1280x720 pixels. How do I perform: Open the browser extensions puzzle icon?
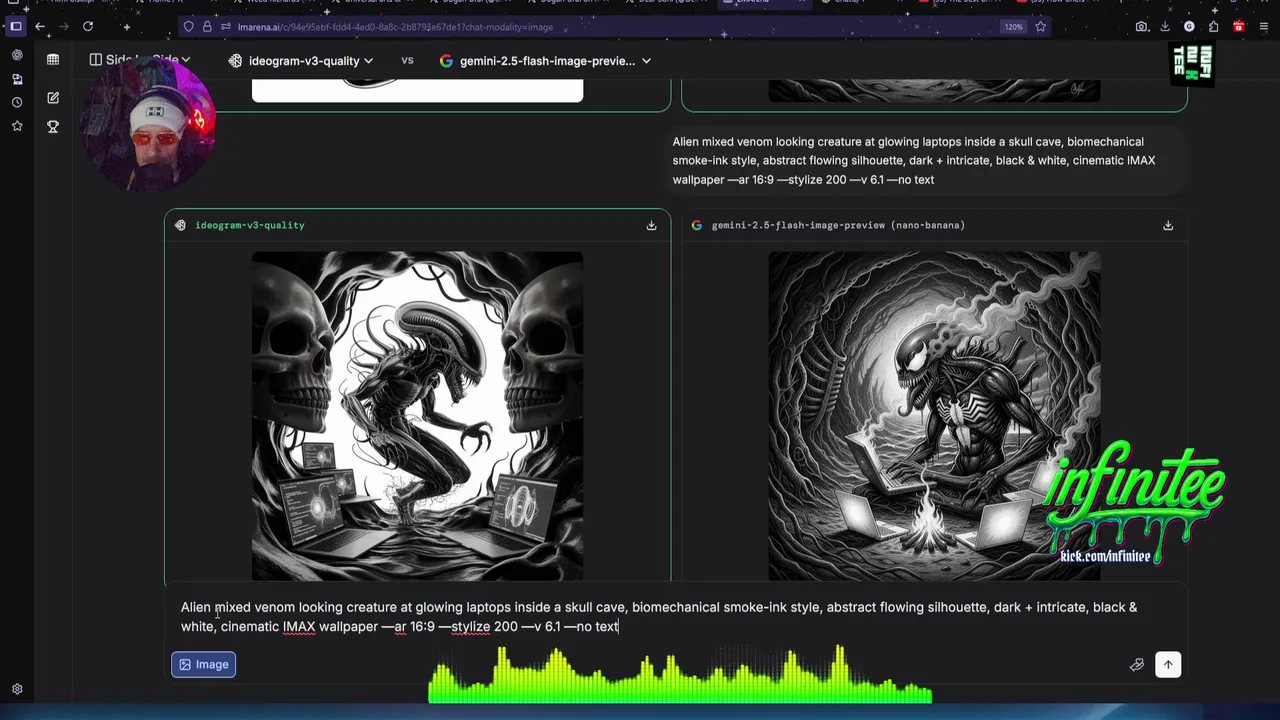click(1213, 27)
